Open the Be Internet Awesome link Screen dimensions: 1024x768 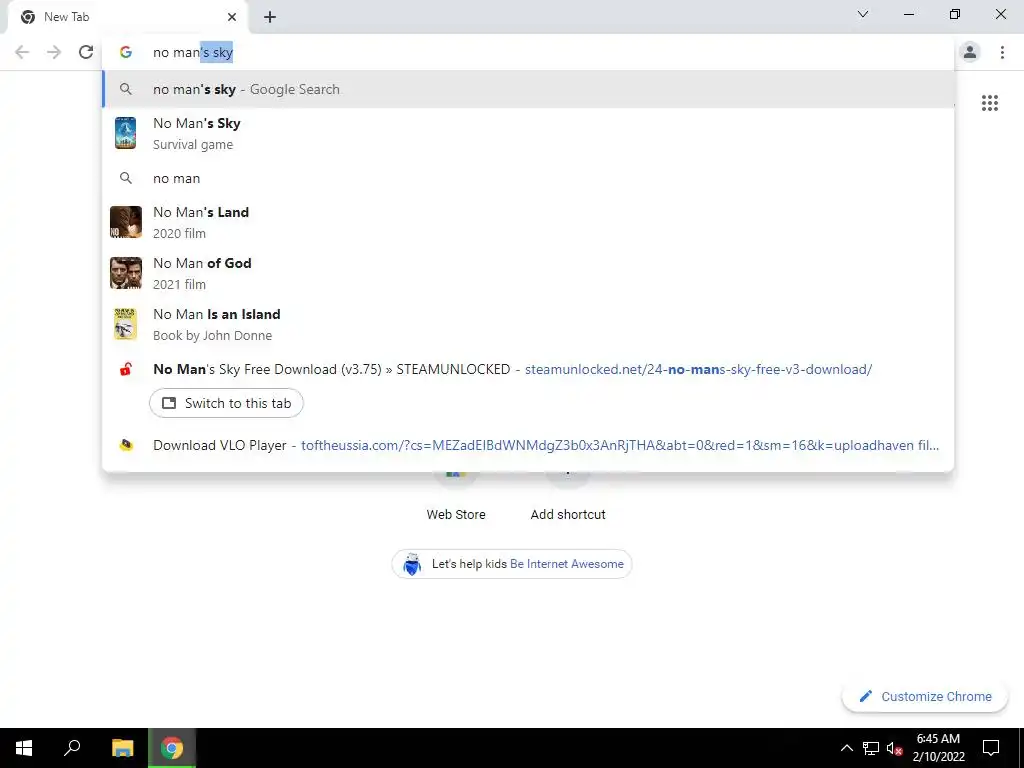coord(566,564)
